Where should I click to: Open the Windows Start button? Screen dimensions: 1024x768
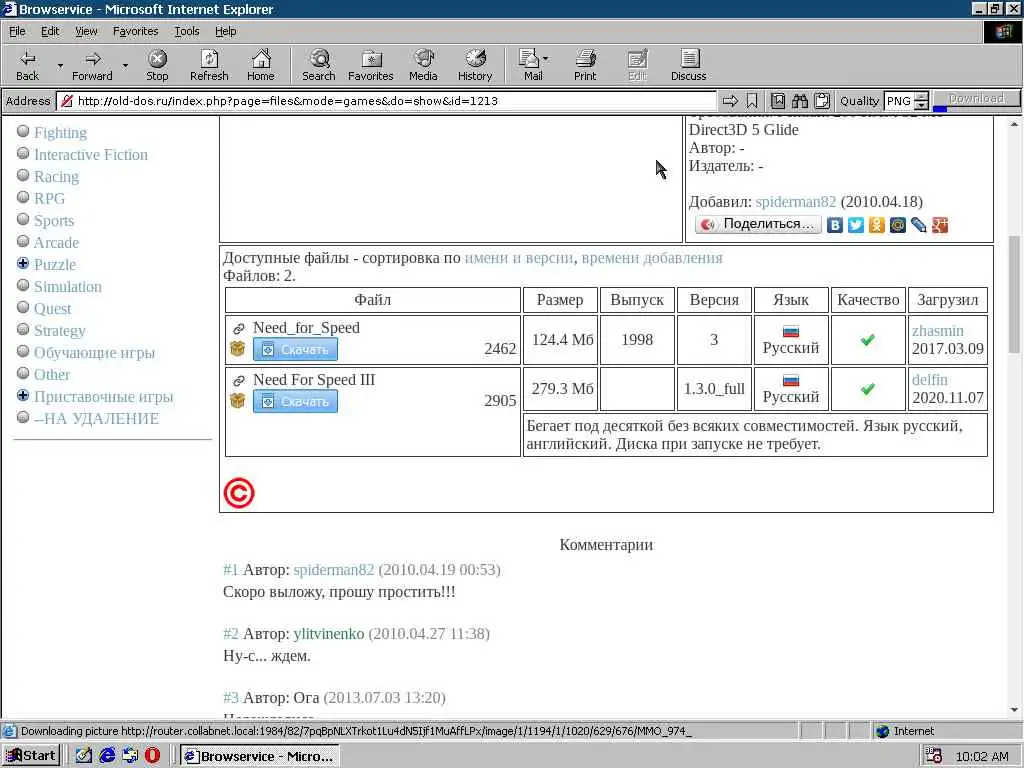coord(31,756)
